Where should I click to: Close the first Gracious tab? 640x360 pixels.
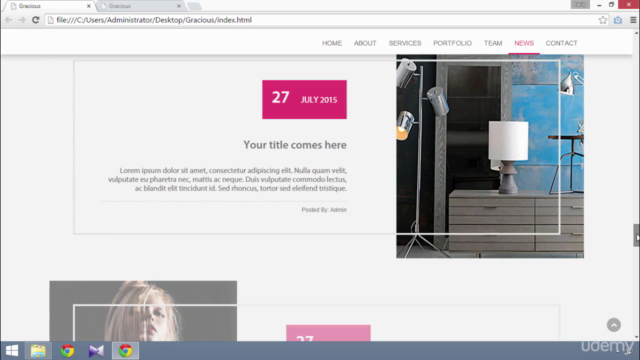point(89,6)
